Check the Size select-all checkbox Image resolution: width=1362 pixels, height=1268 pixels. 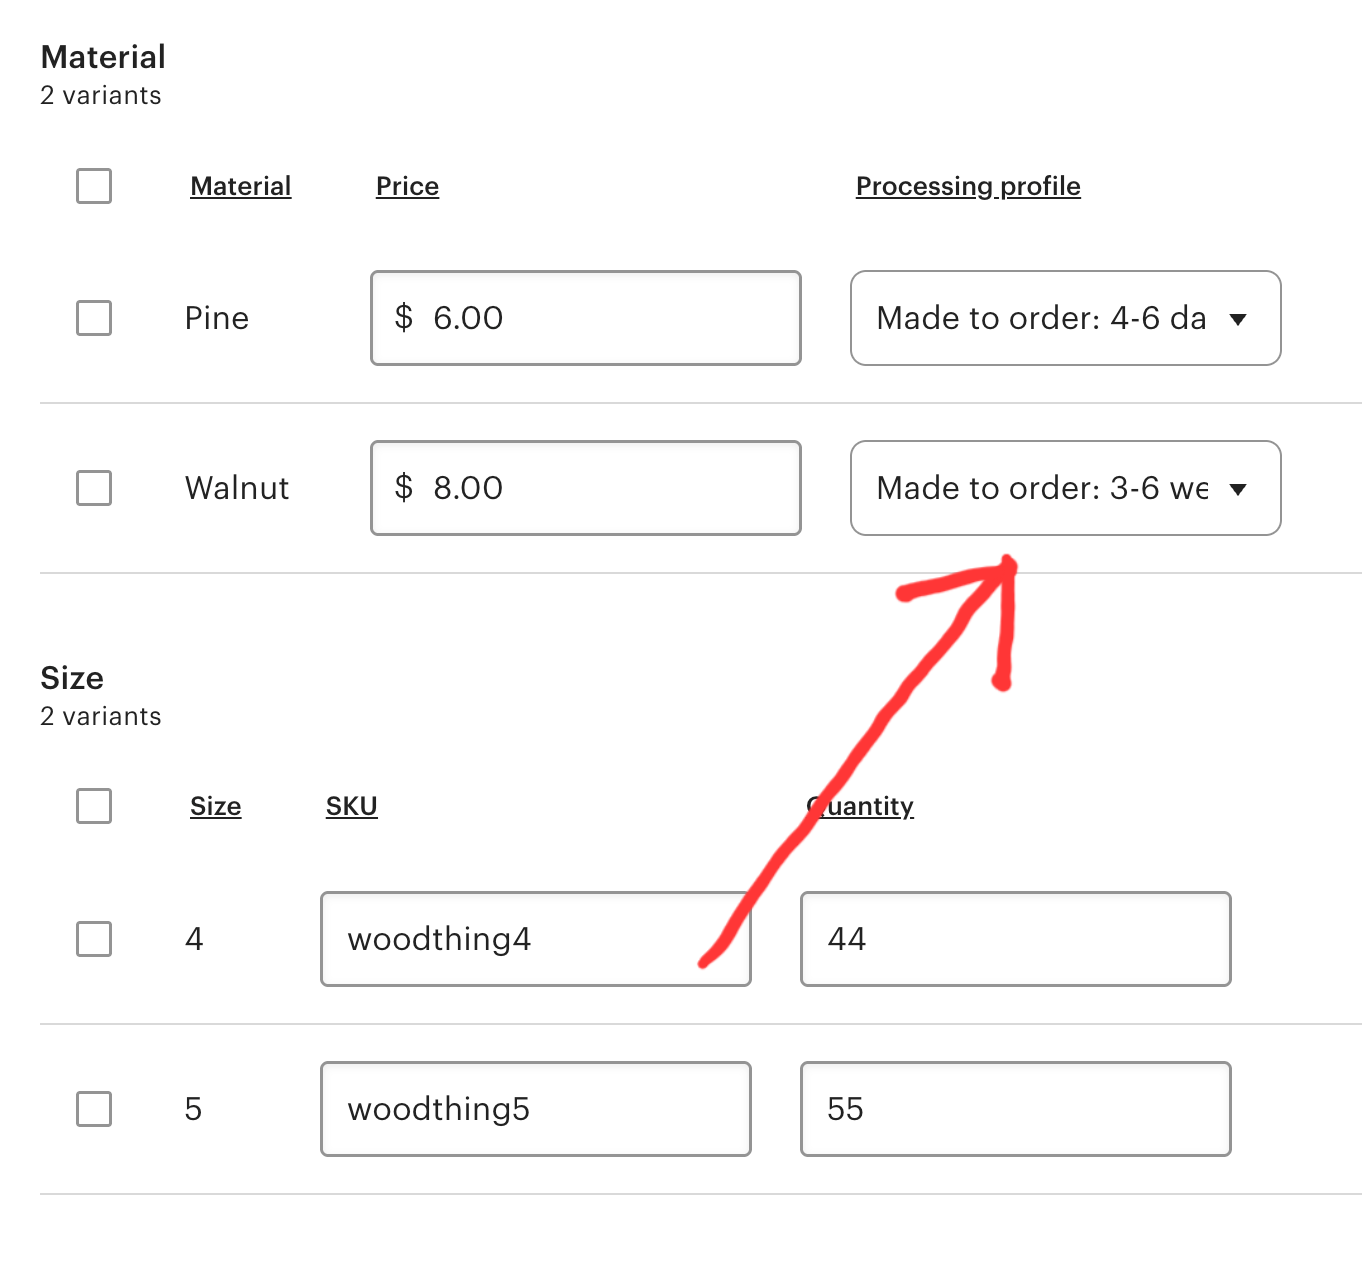pos(94,806)
